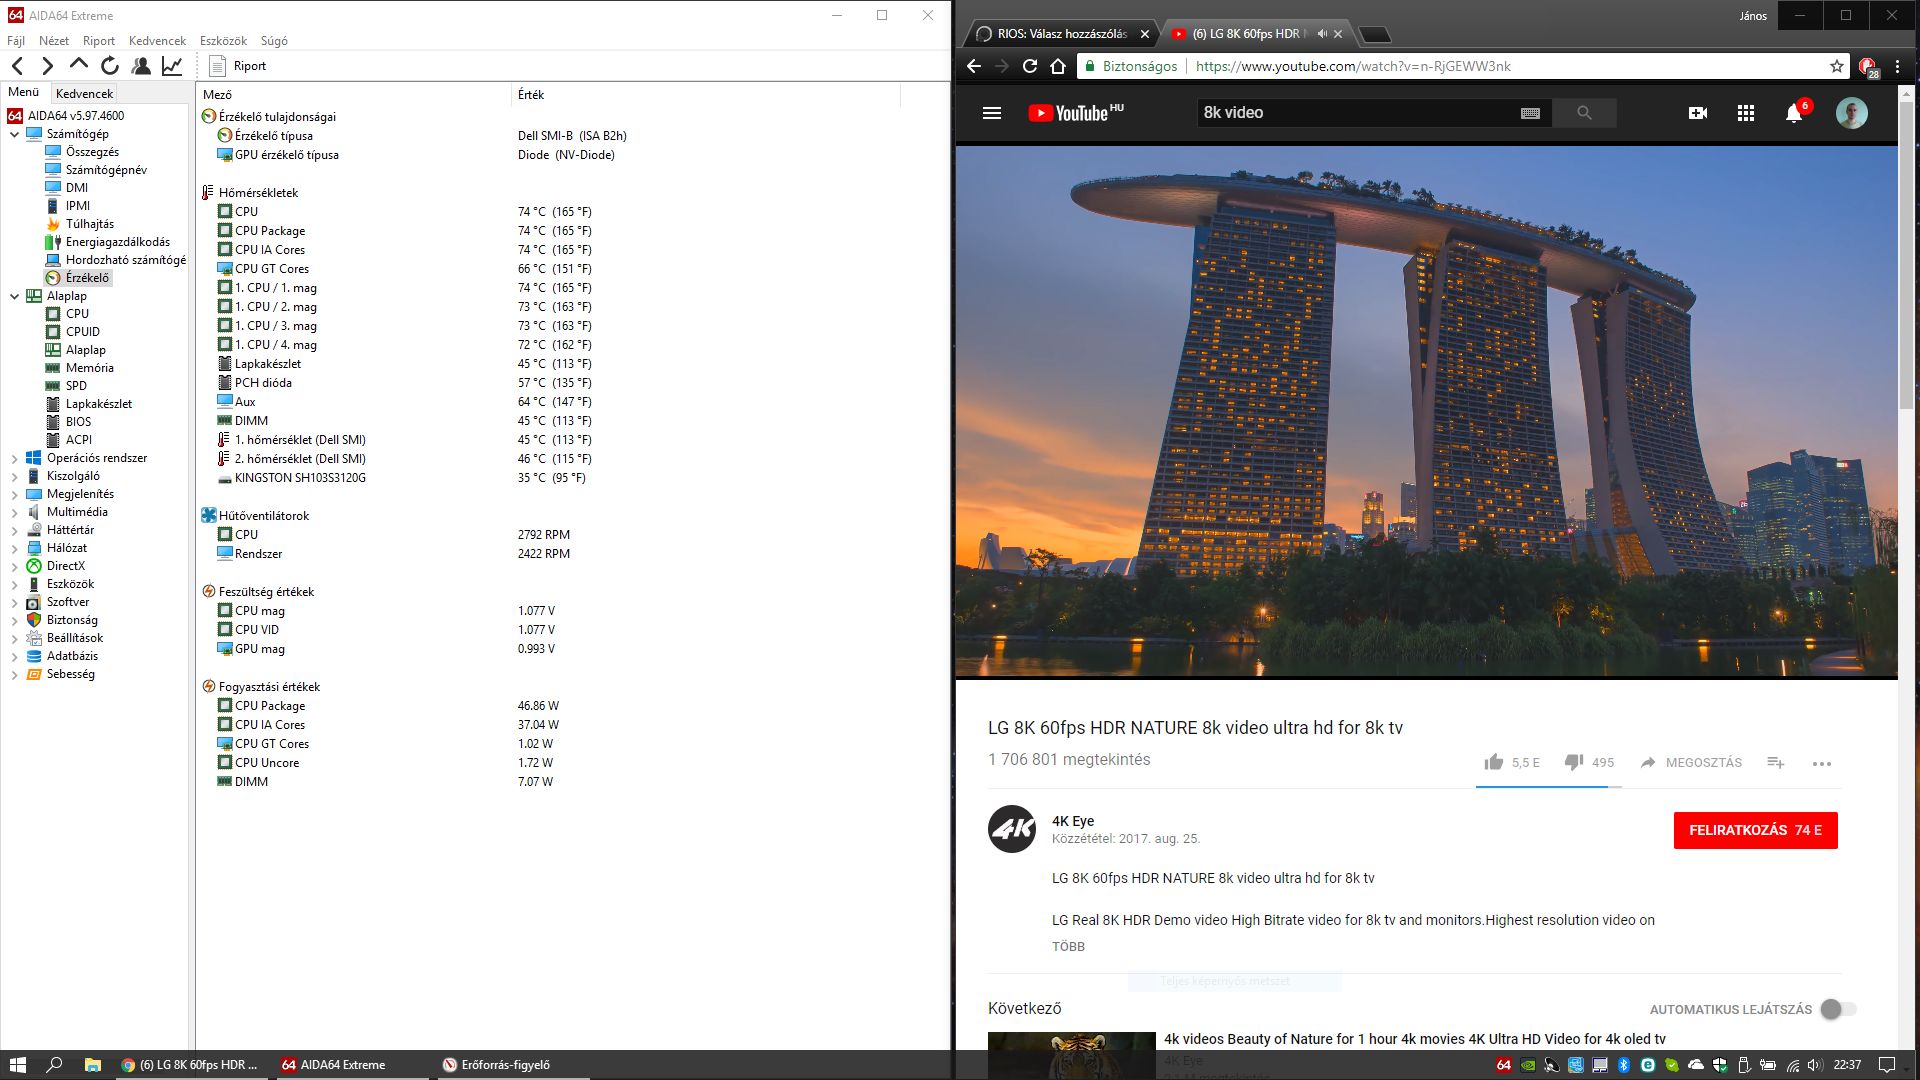Open Fájl menu in AIDA64
The width and height of the screenshot is (1920, 1080).
tap(16, 41)
